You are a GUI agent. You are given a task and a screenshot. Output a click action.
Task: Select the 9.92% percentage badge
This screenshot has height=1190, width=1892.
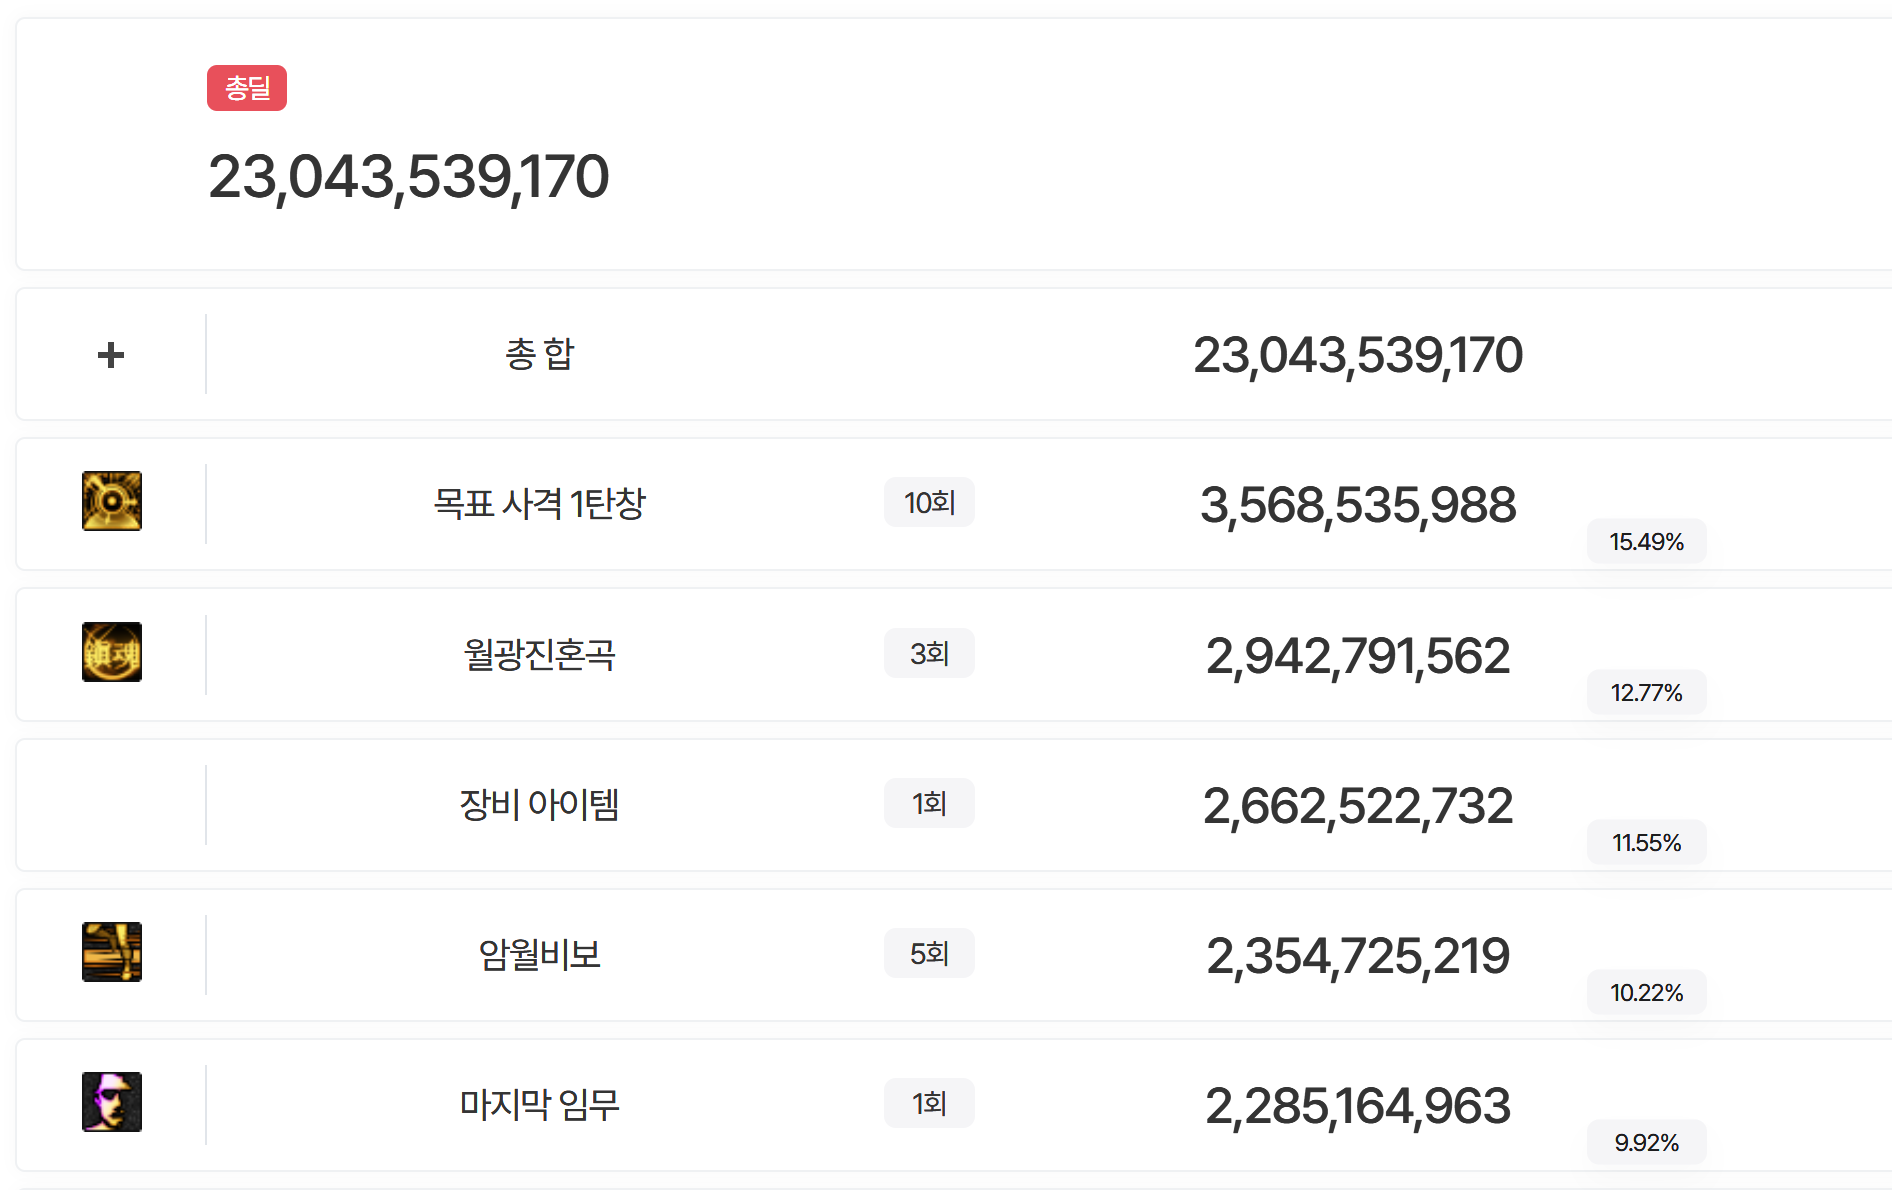(x=1646, y=1143)
